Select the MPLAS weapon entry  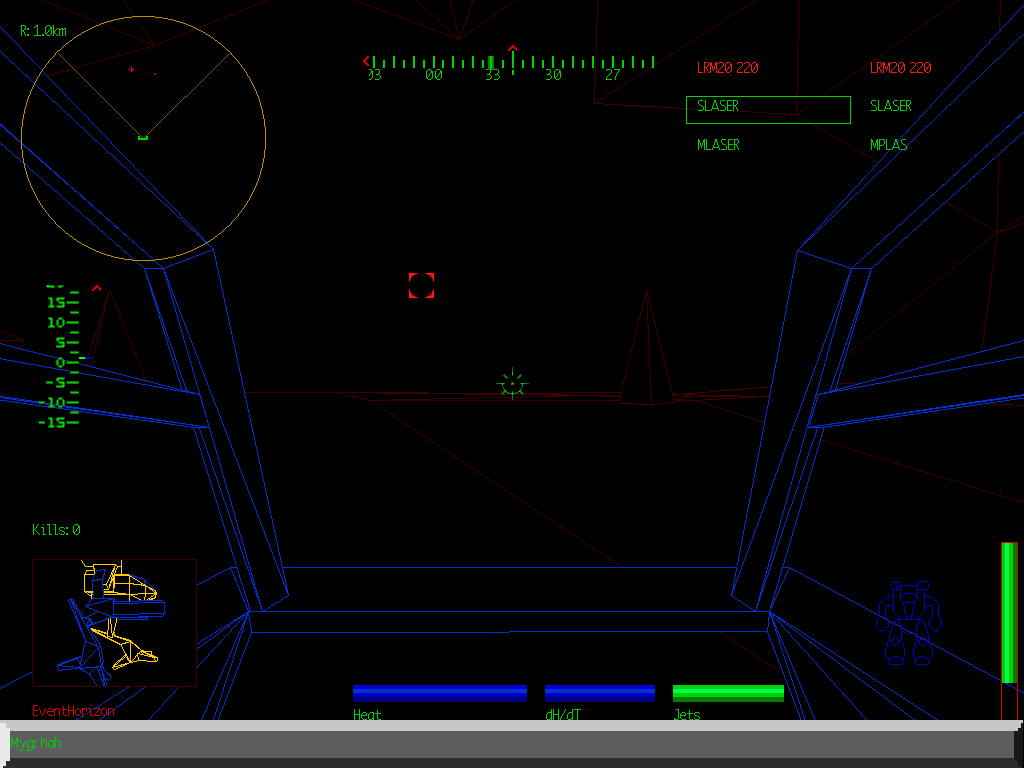889,145
